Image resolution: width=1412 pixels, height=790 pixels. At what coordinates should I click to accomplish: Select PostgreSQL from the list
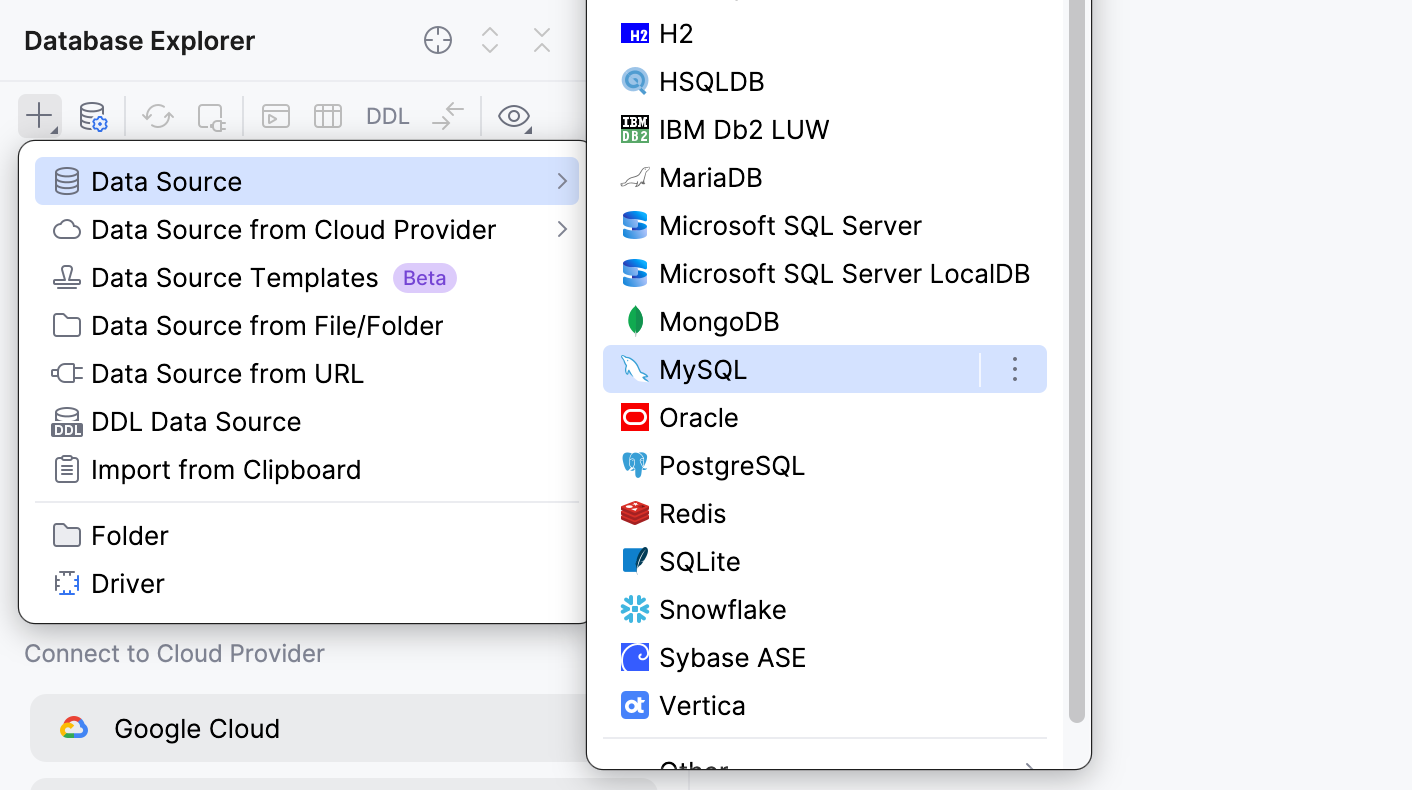tap(825, 465)
